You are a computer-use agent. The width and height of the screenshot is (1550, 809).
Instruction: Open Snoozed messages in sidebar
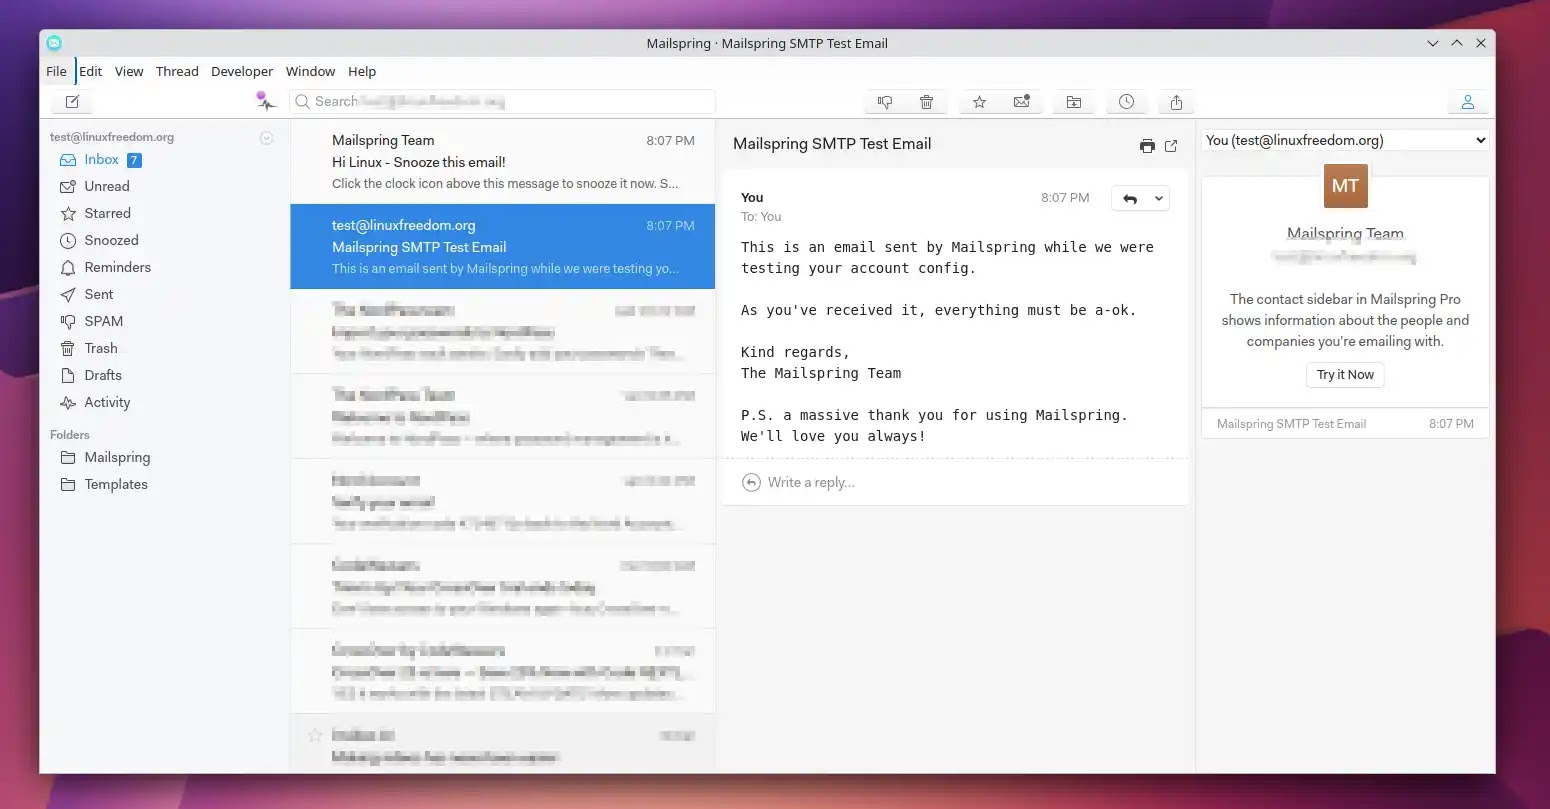[x=111, y=241]
